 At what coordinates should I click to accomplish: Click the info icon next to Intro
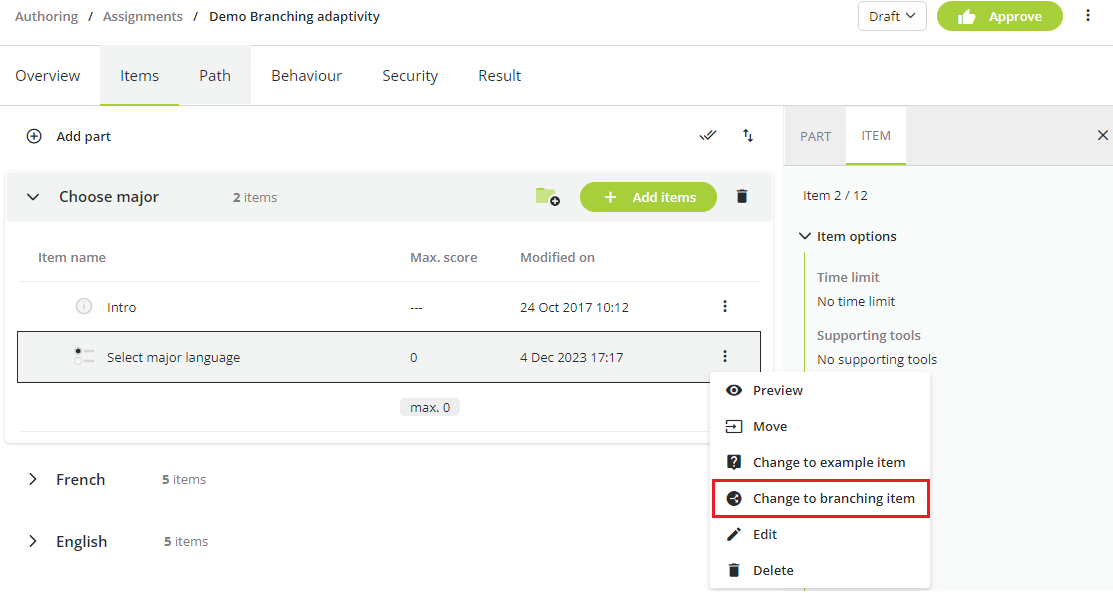84,307
